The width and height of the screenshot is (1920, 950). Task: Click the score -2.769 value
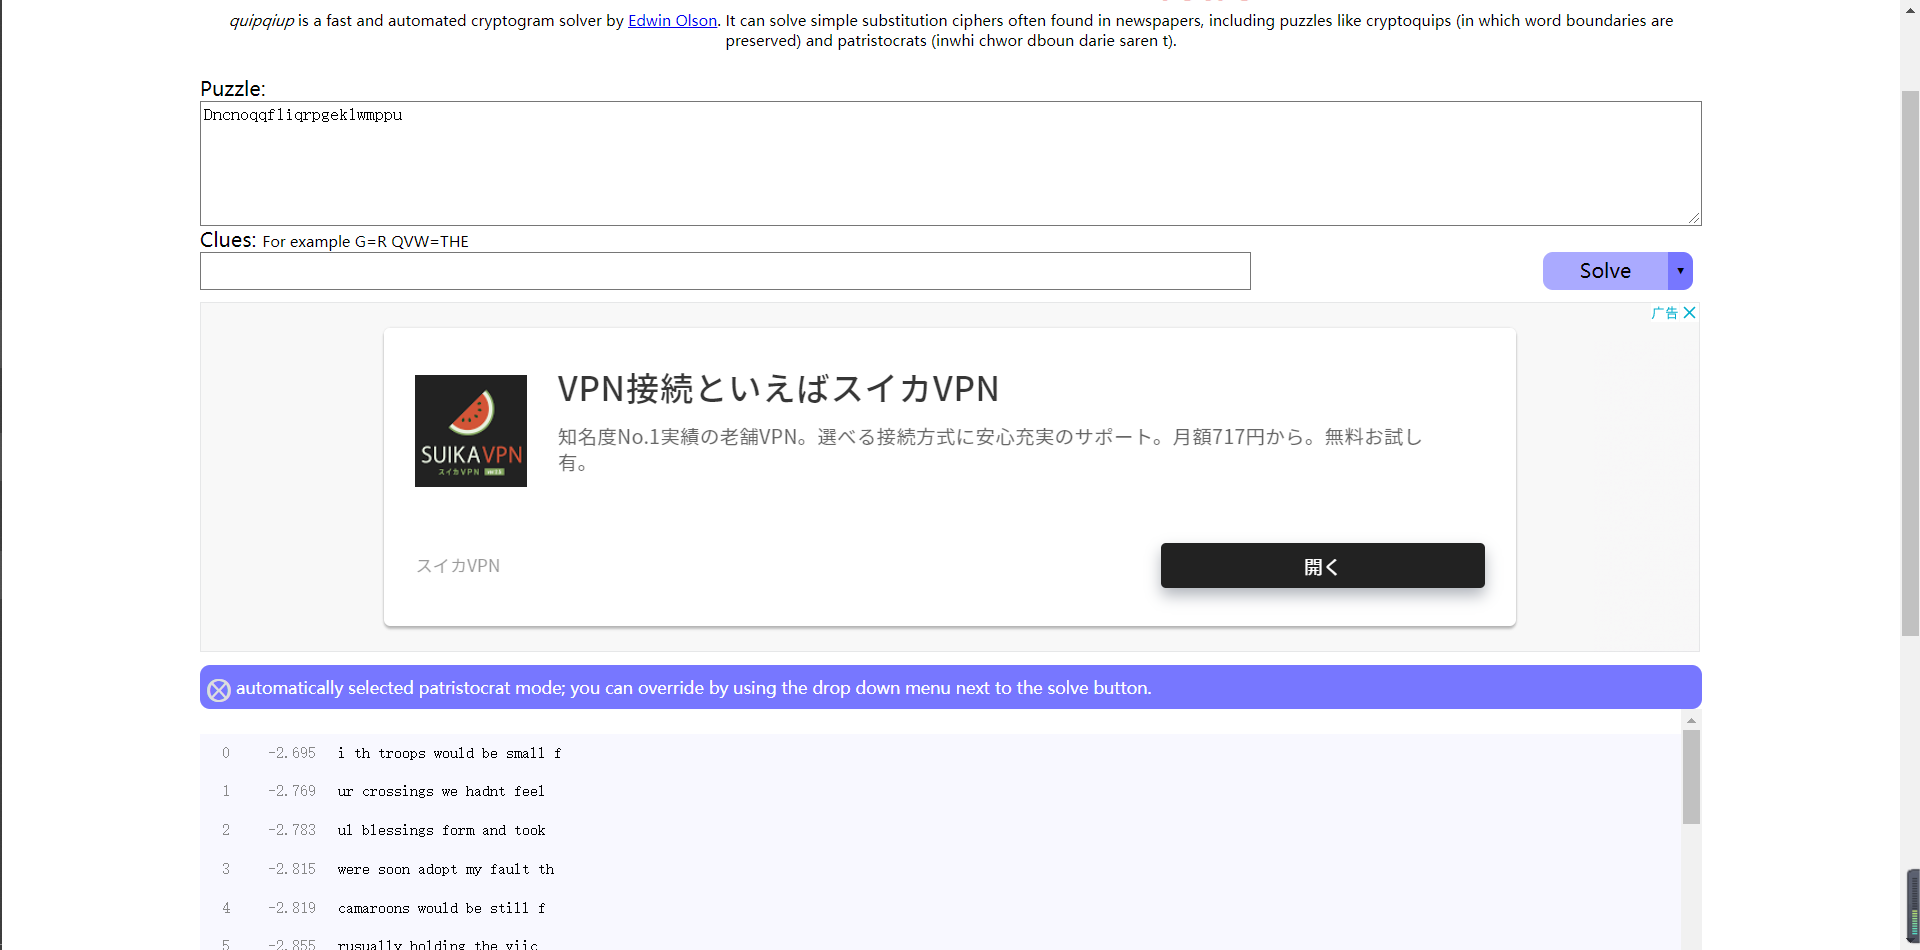pos(291,791)
